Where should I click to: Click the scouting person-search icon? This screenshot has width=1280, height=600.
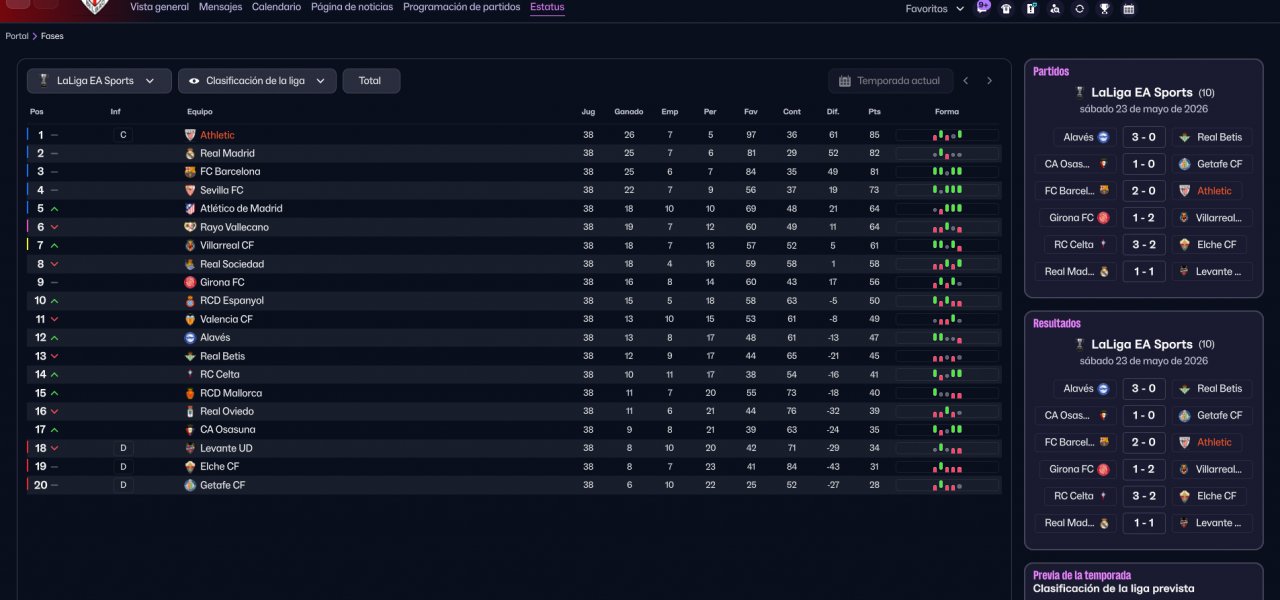1055,9
